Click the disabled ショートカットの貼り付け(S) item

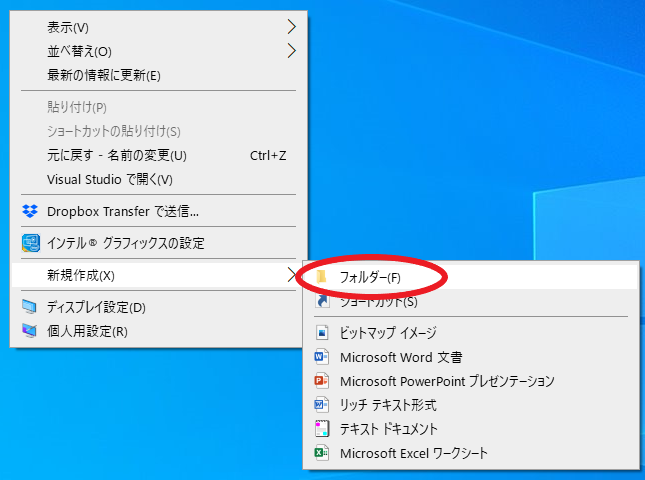[114, 131]
